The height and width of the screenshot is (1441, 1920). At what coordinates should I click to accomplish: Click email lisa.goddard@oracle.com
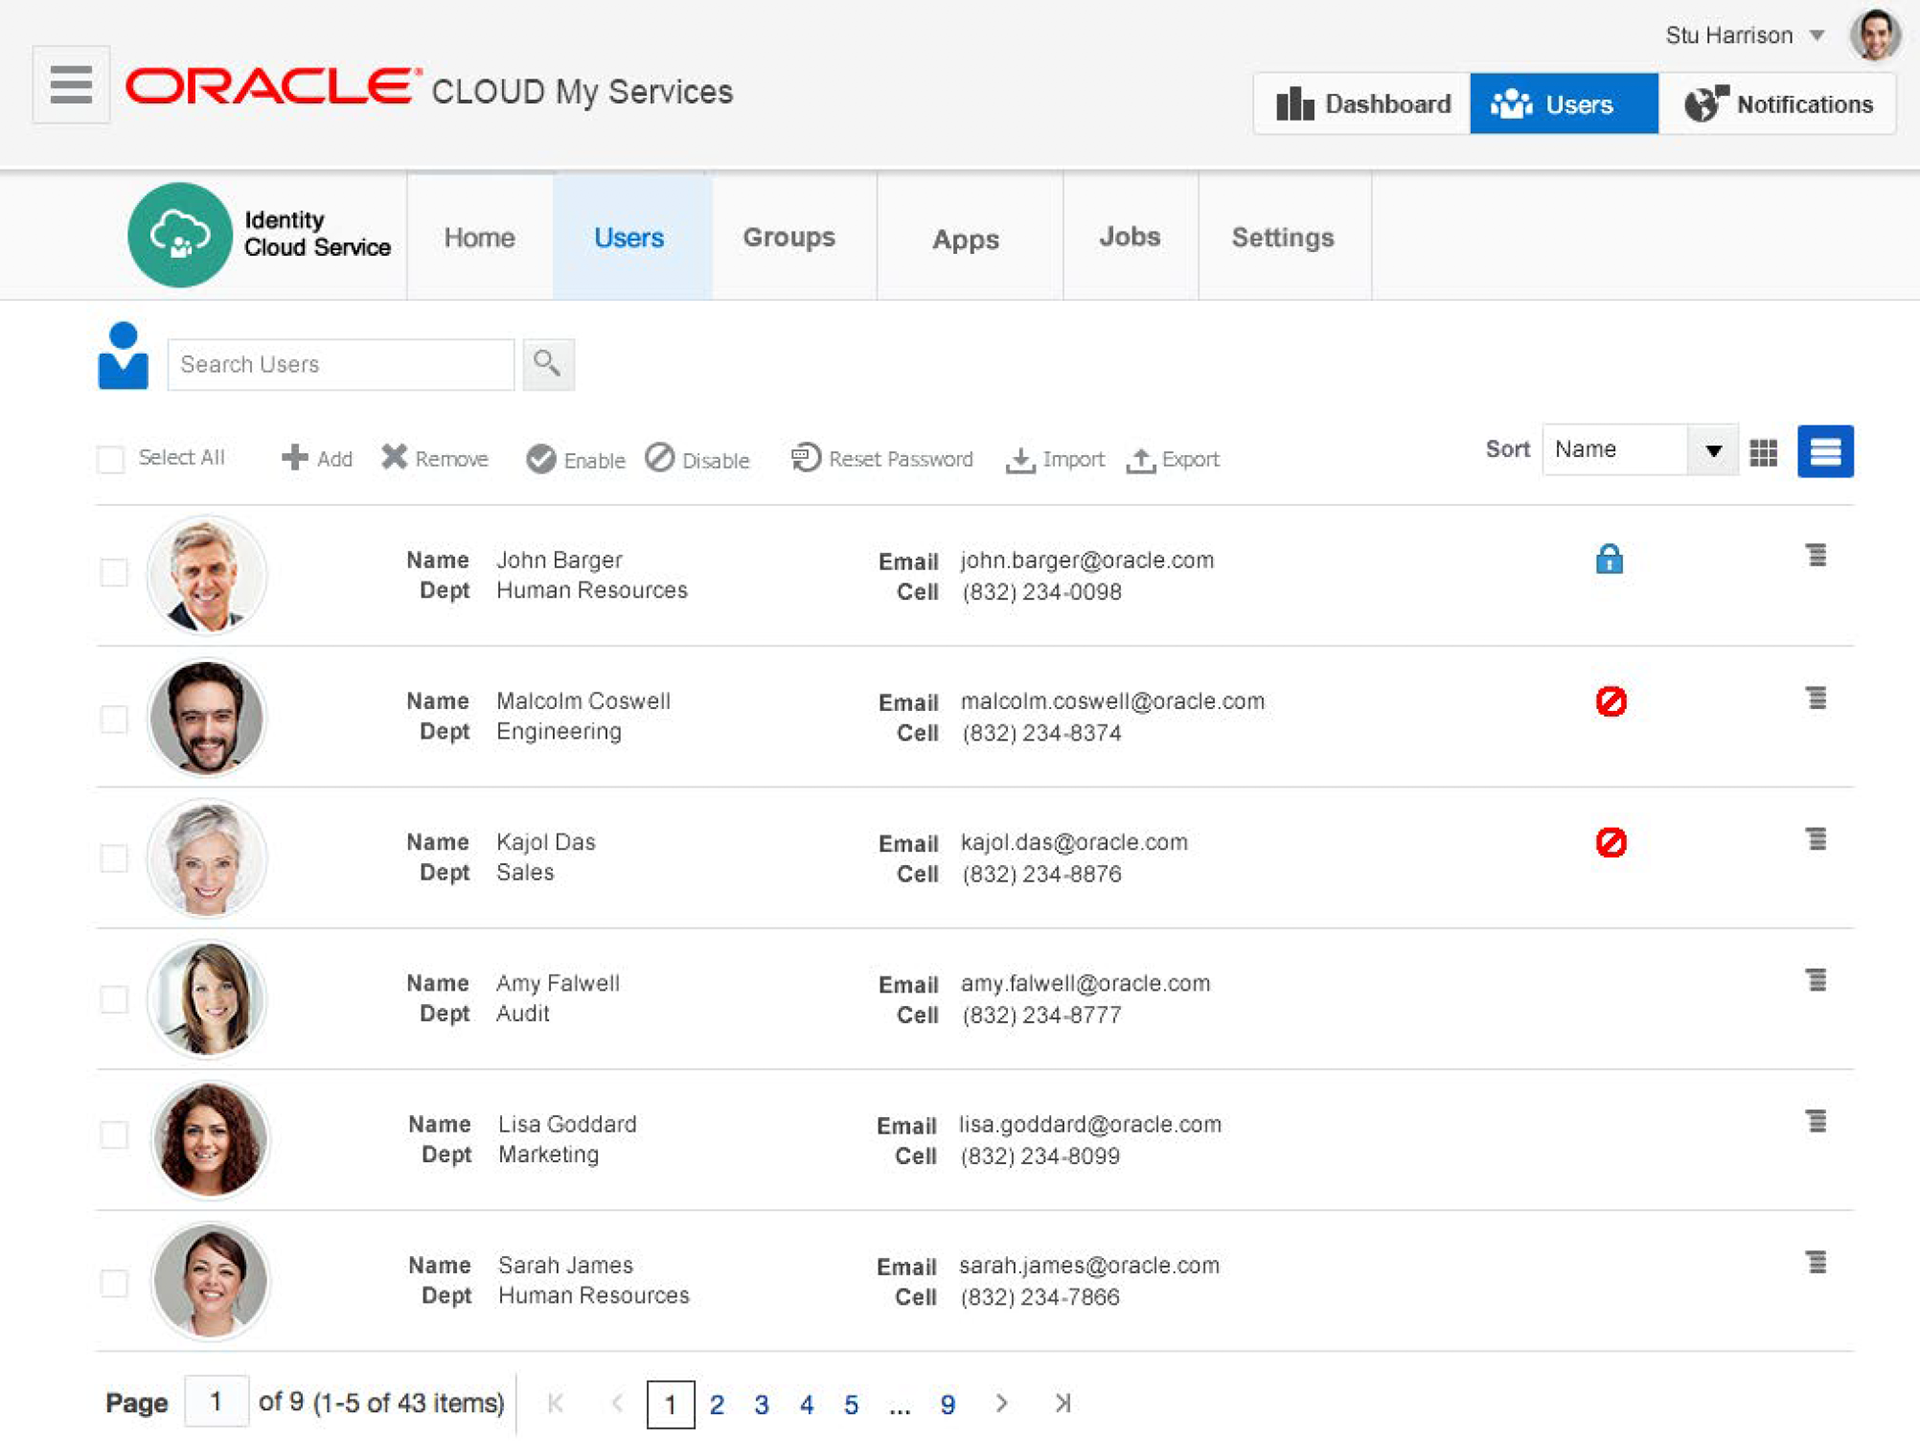pos(1090,1124)
